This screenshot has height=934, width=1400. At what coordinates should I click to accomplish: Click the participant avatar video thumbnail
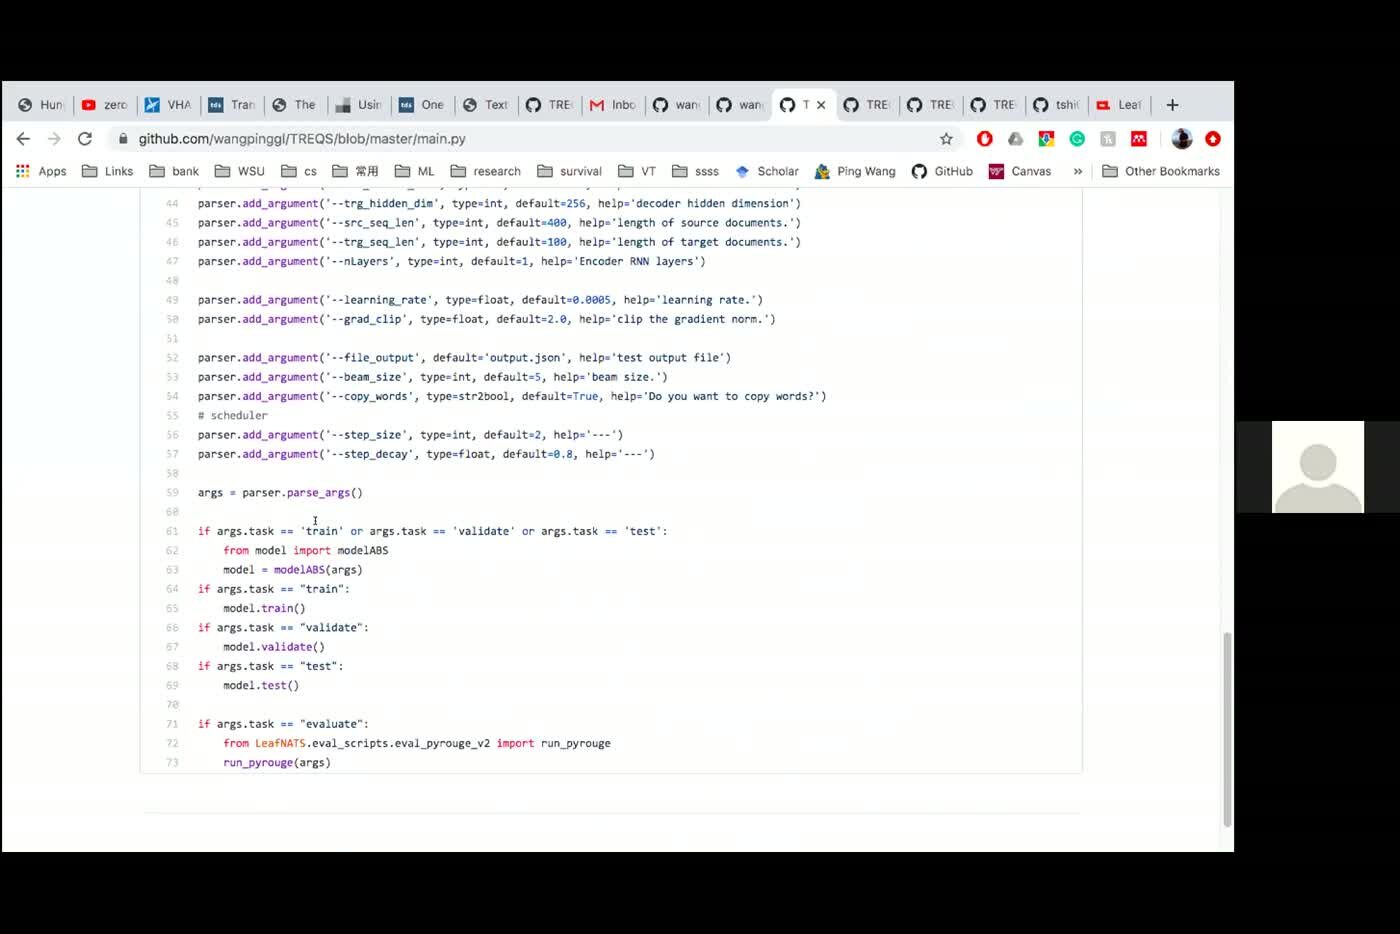(x=1317, y=467)
